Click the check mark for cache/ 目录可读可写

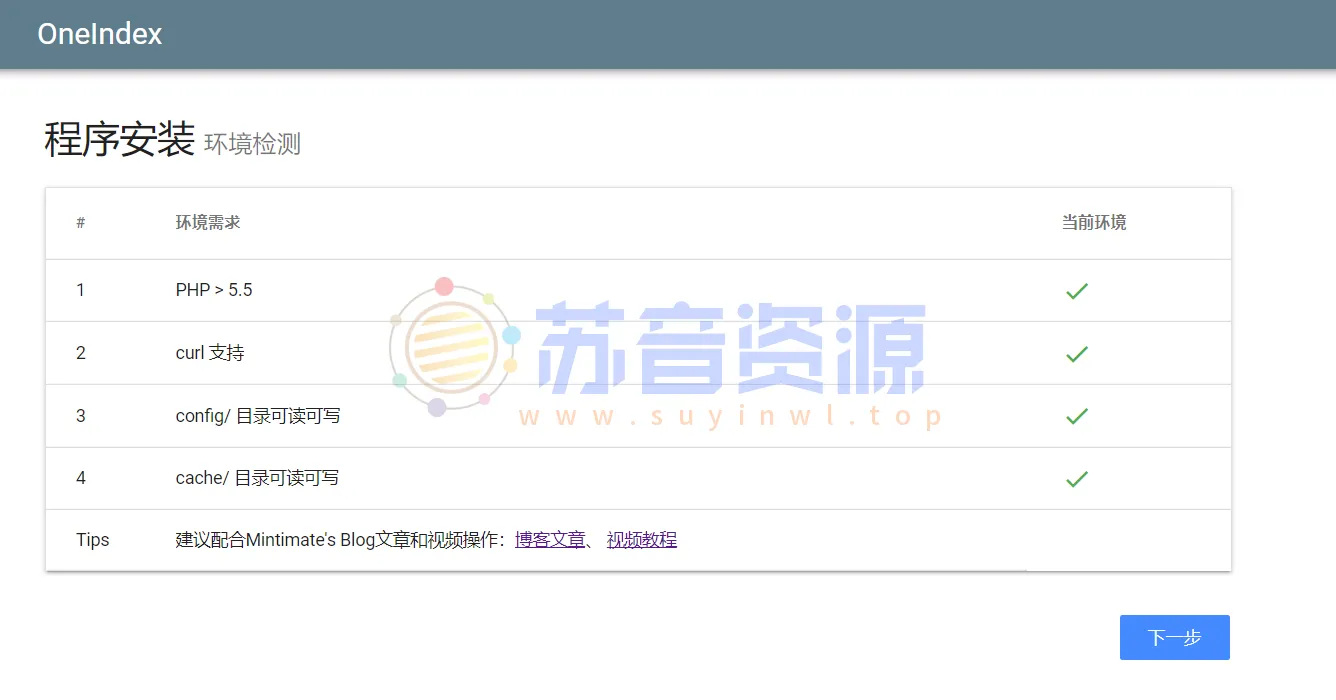tap(1076, 478)
